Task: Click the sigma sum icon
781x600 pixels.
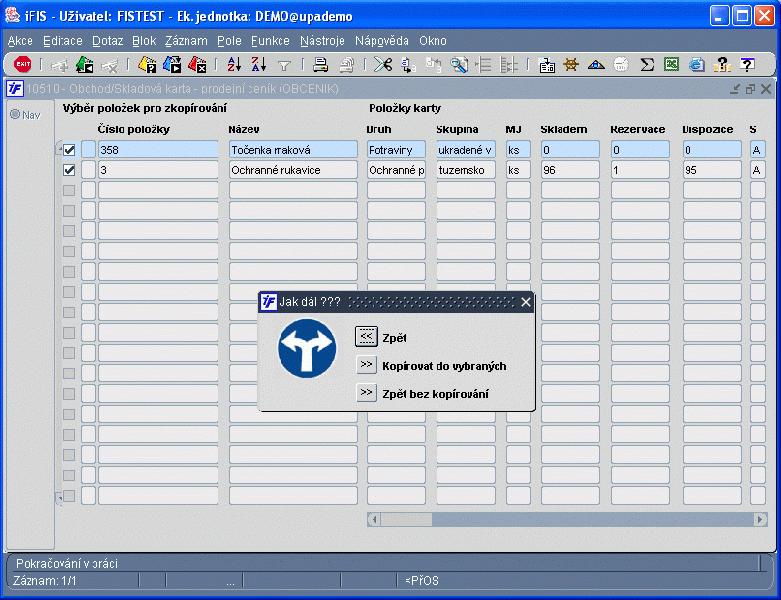Action: [x=647, y=64]
